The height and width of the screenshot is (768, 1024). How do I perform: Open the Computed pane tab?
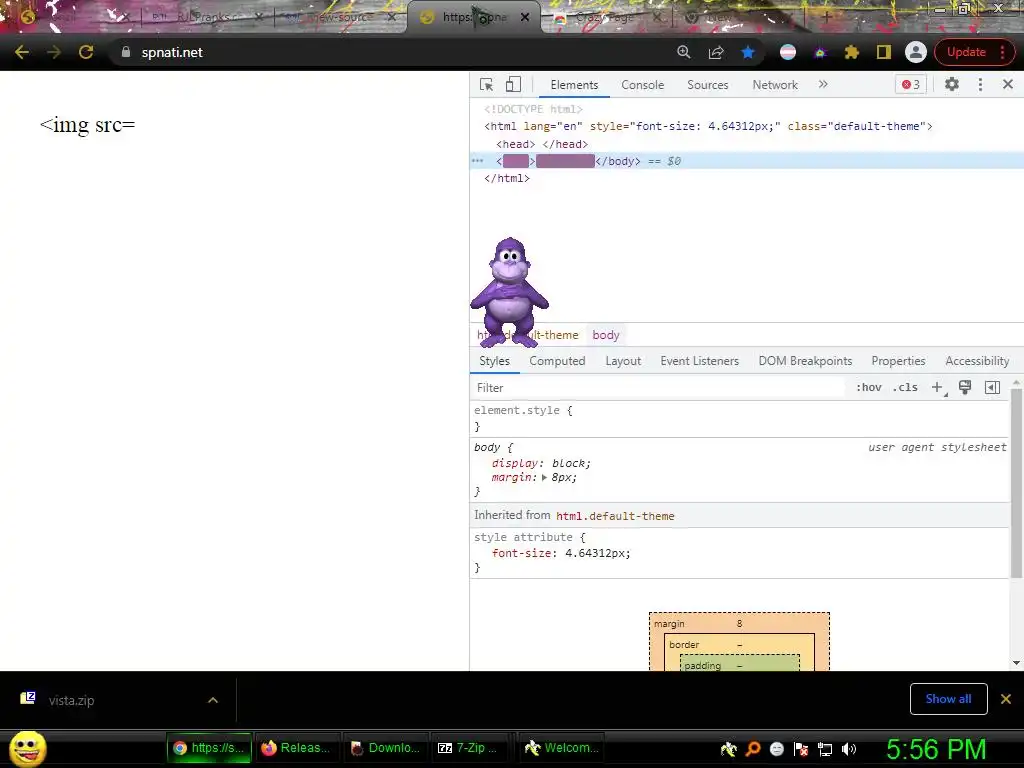(x=557, y=361)
